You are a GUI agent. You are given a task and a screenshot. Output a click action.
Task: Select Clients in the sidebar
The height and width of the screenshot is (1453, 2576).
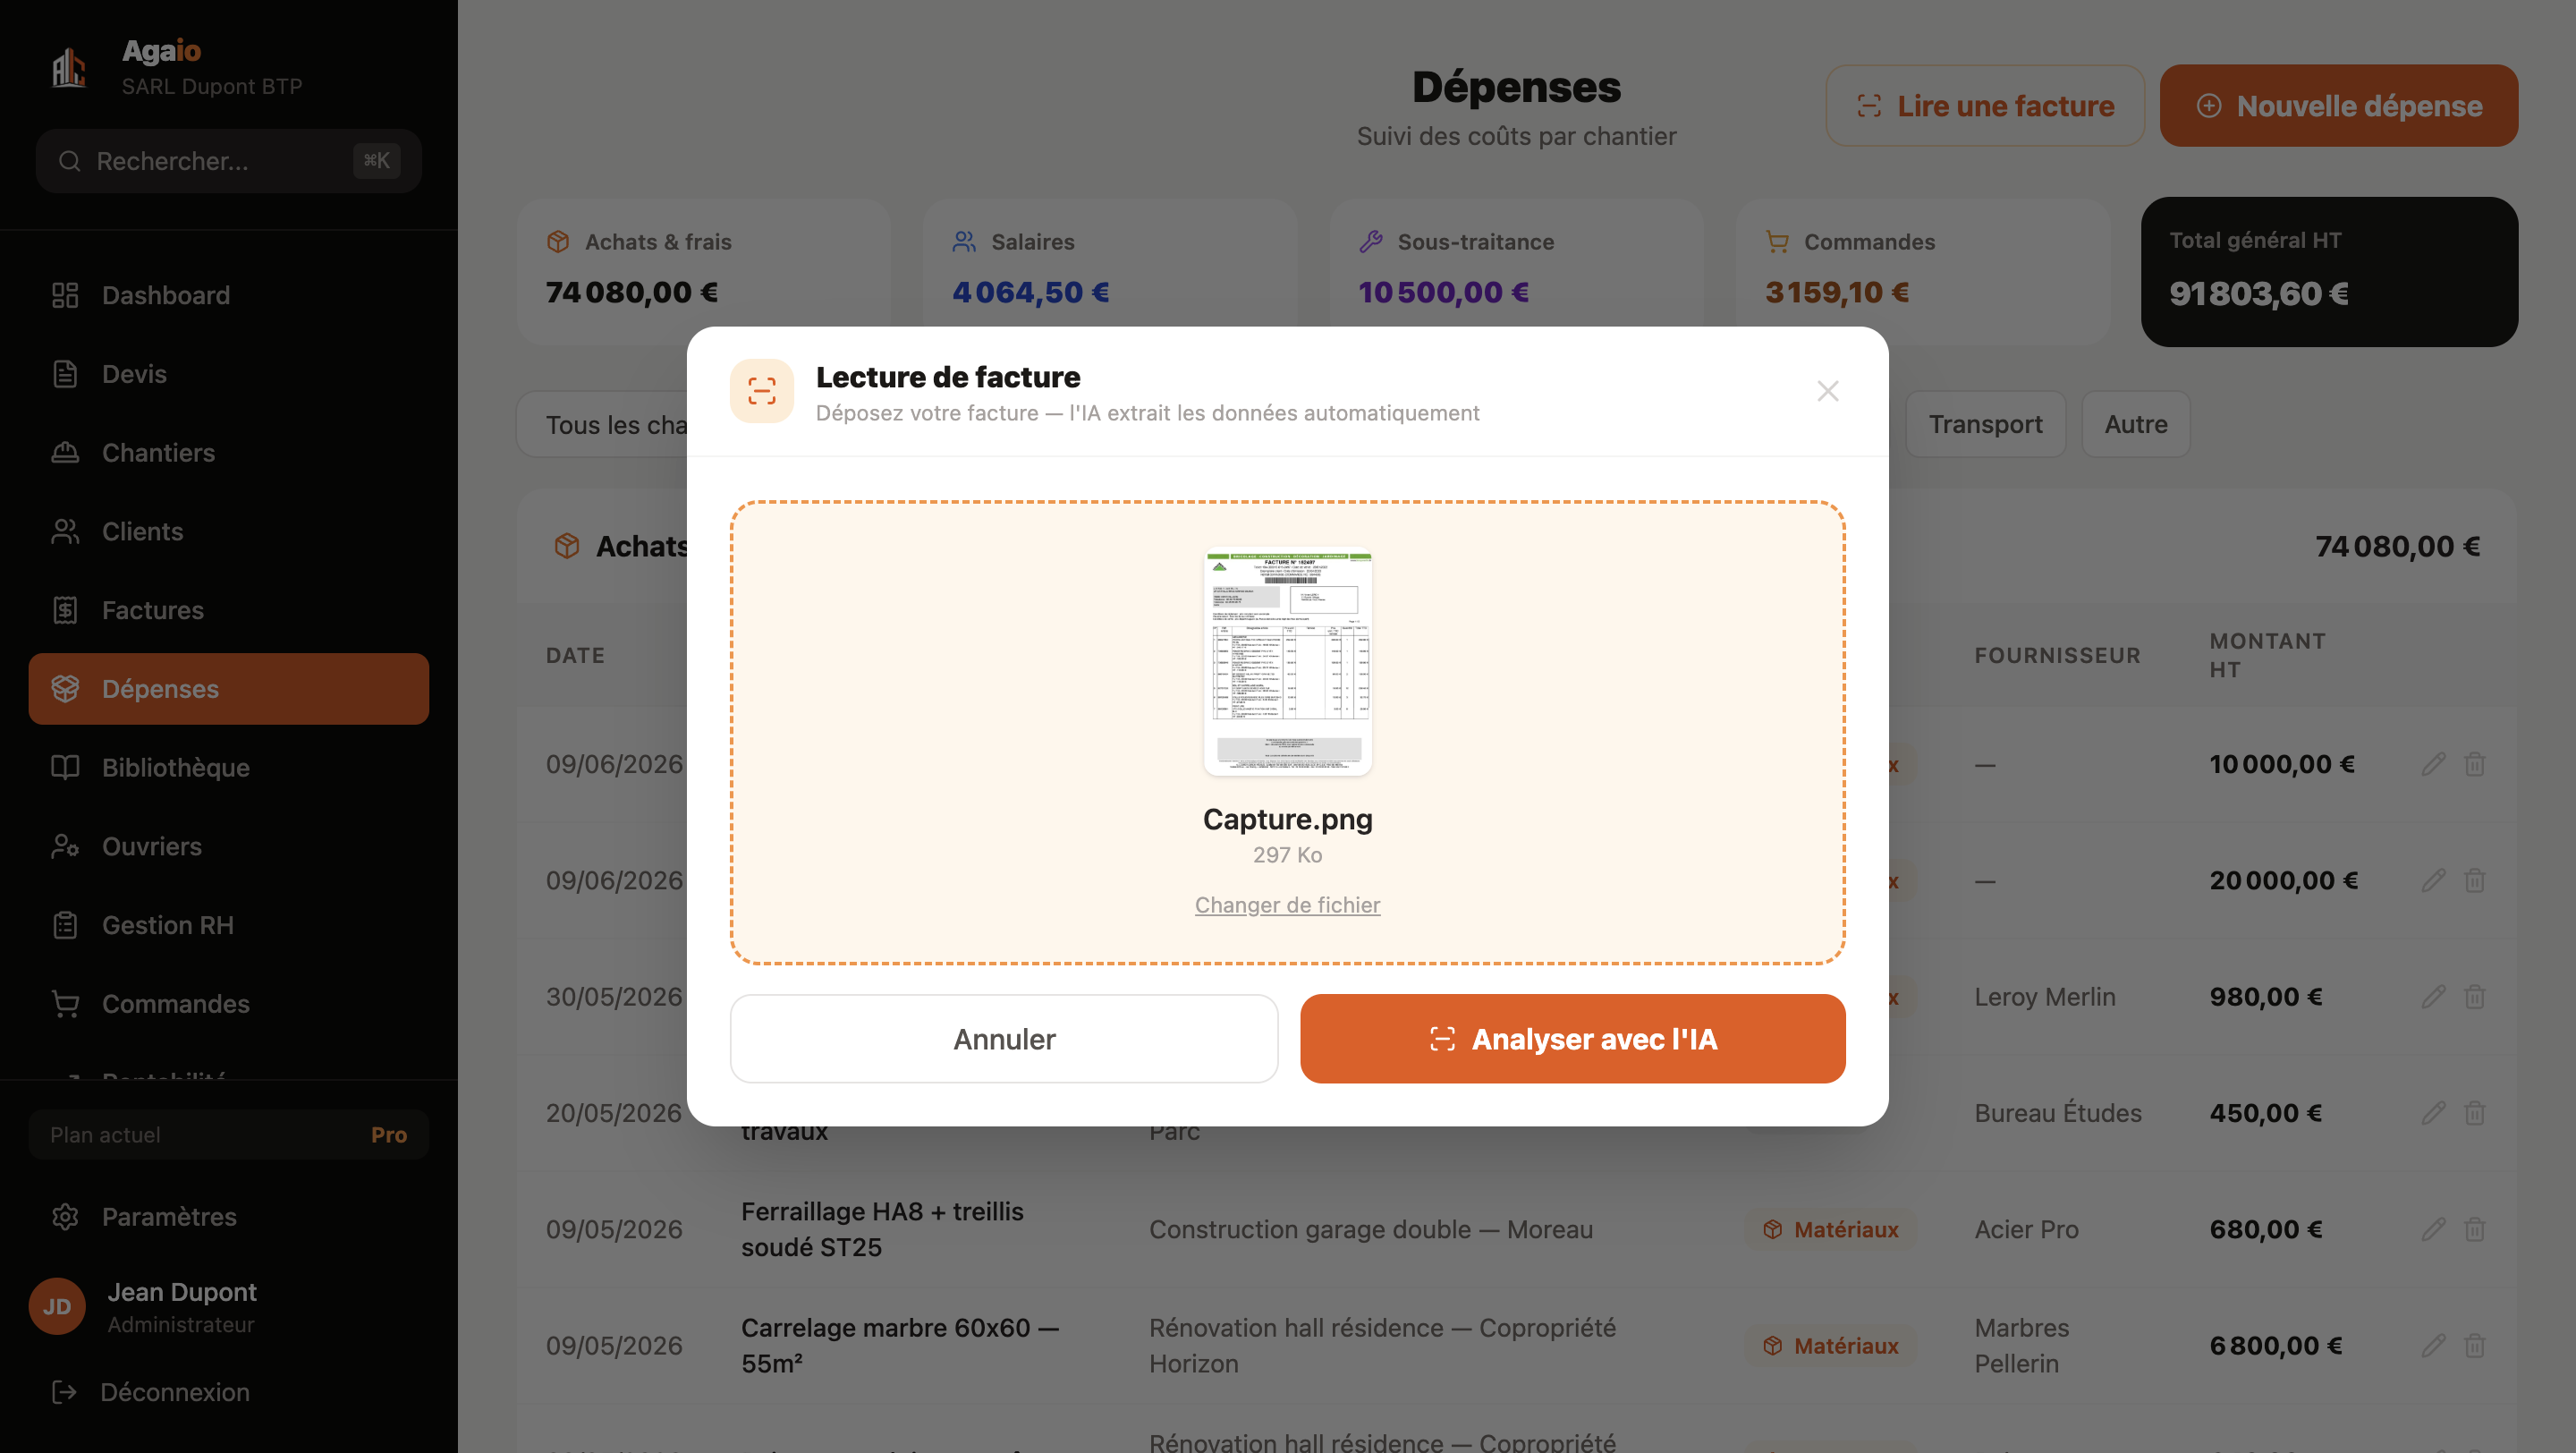point(228,531)
